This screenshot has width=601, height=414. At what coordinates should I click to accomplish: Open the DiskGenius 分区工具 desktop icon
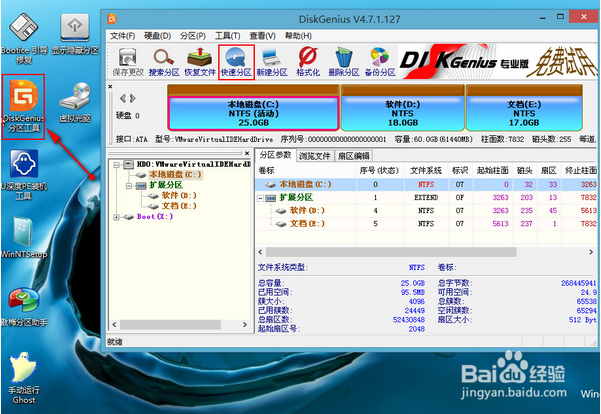coord(23,106)
